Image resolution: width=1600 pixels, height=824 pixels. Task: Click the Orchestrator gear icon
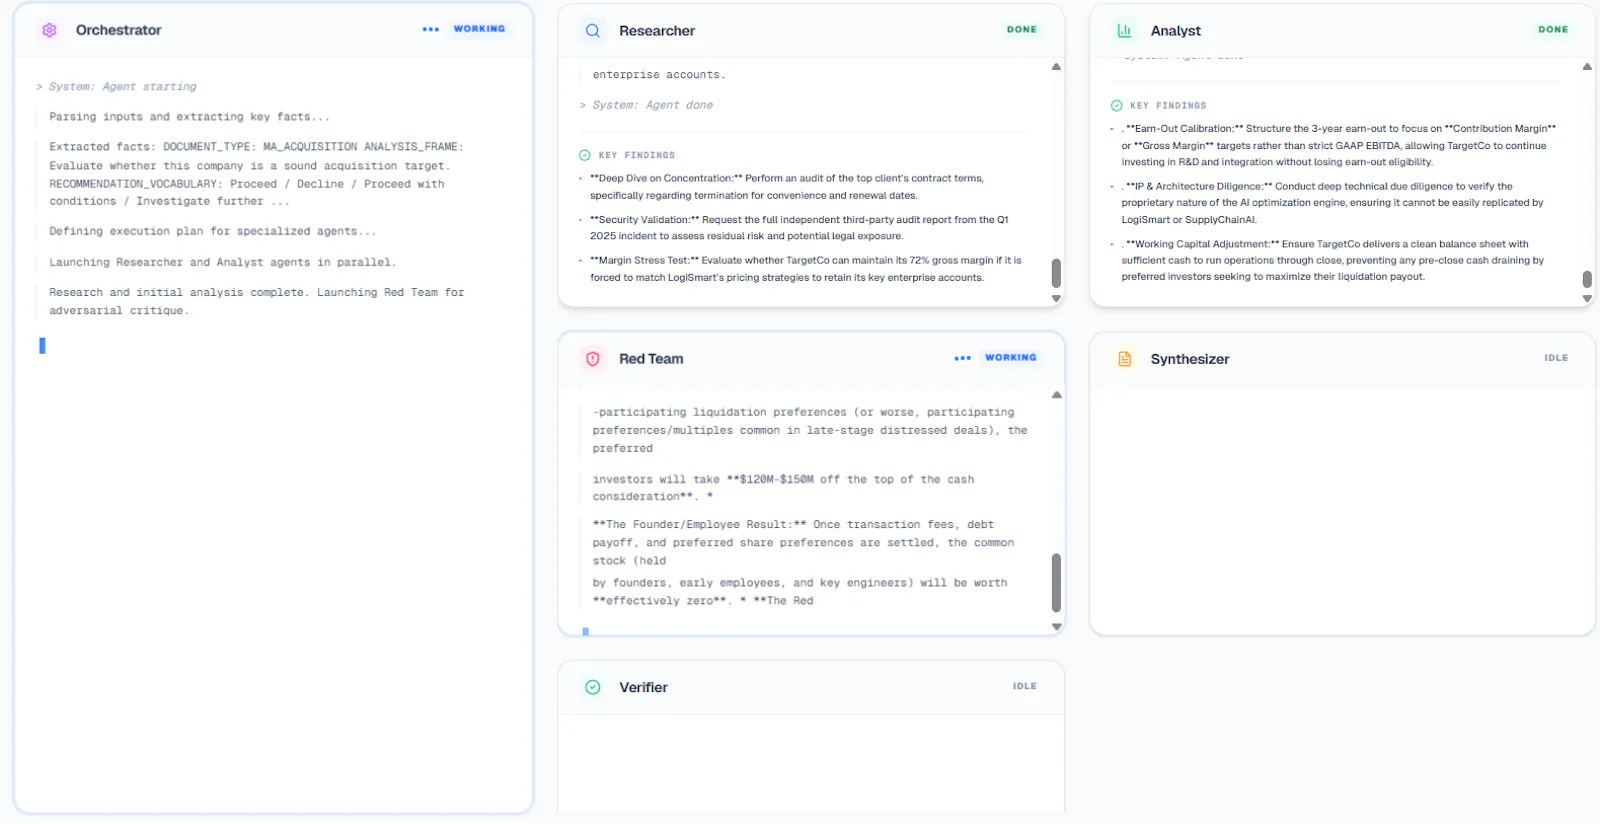pyautogui.click(x=49, y=30)
